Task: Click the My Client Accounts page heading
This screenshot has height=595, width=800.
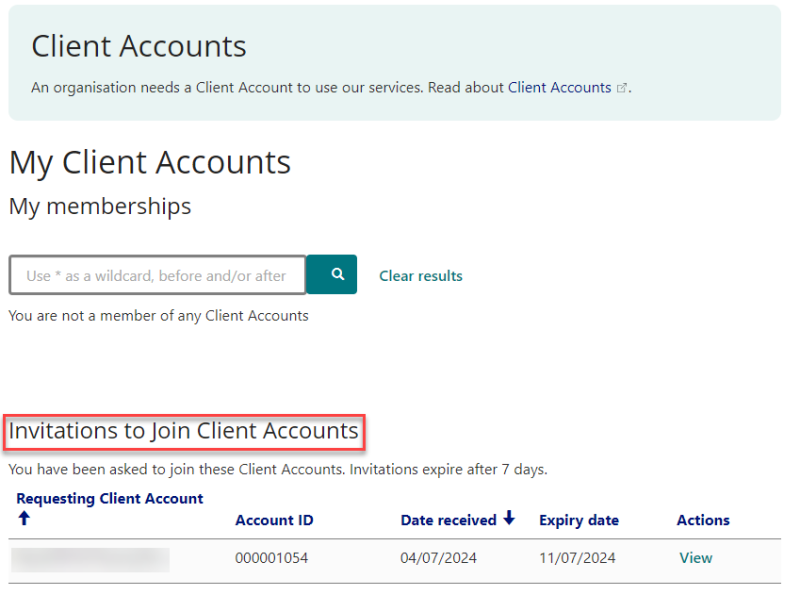Action: (150, 162)
